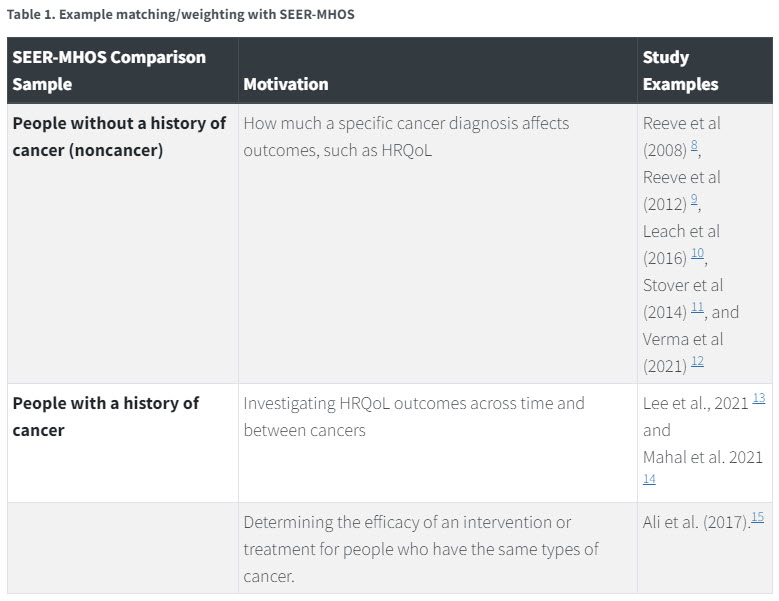This screenshot has height=601, width=779.
Task: Open citation 12 for Verma et al (2021)
Action: [697, 362]
